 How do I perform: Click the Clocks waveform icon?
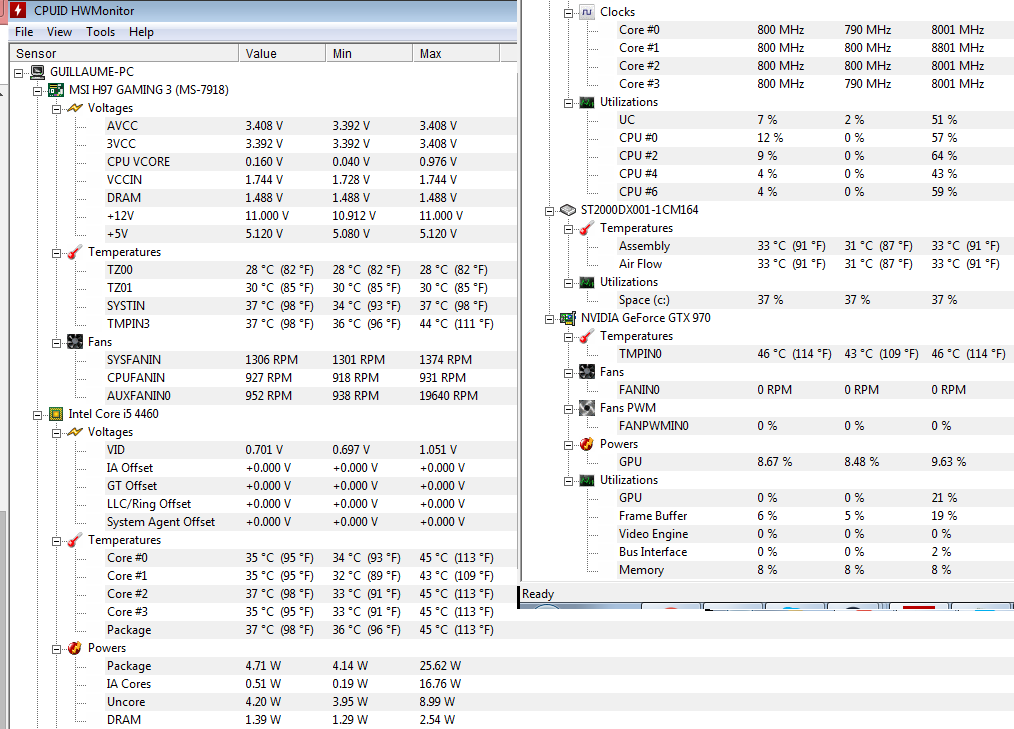coord(587,12)
